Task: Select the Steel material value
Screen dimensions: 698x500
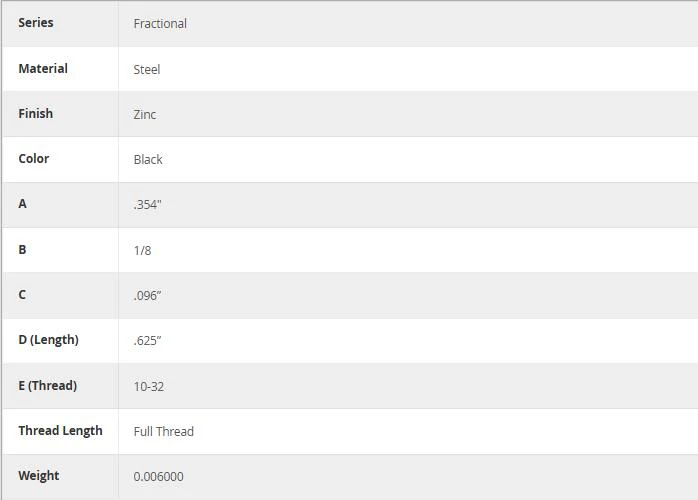Action: point(146,69)
